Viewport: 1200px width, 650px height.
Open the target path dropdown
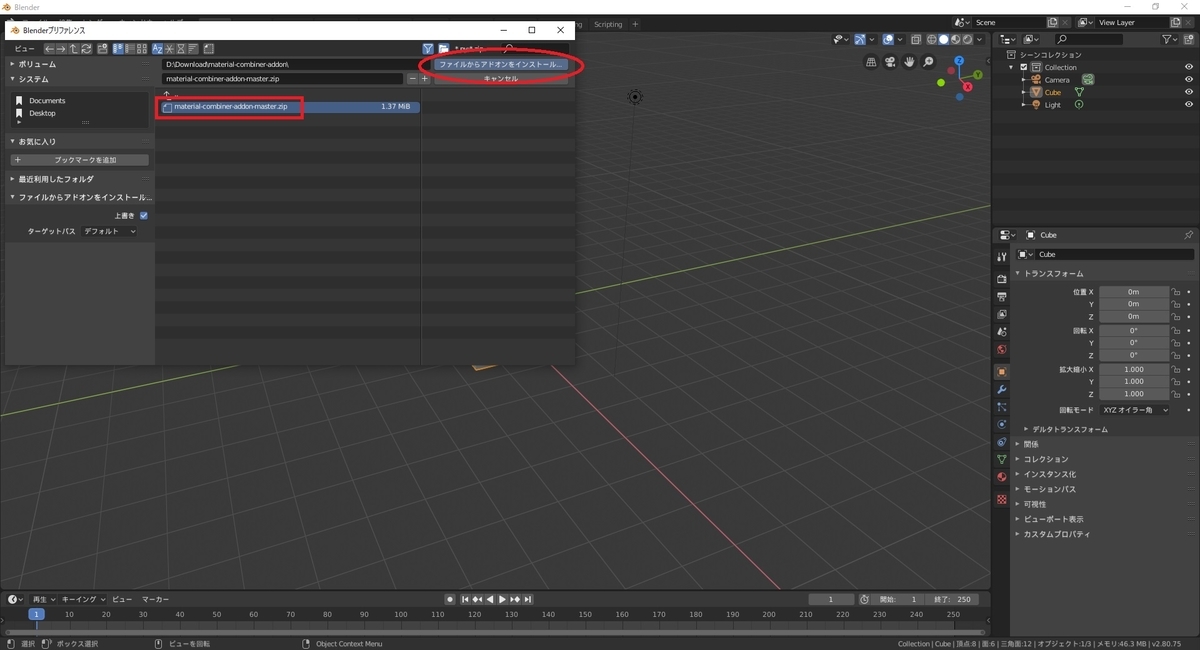click(x=109, y=231)
